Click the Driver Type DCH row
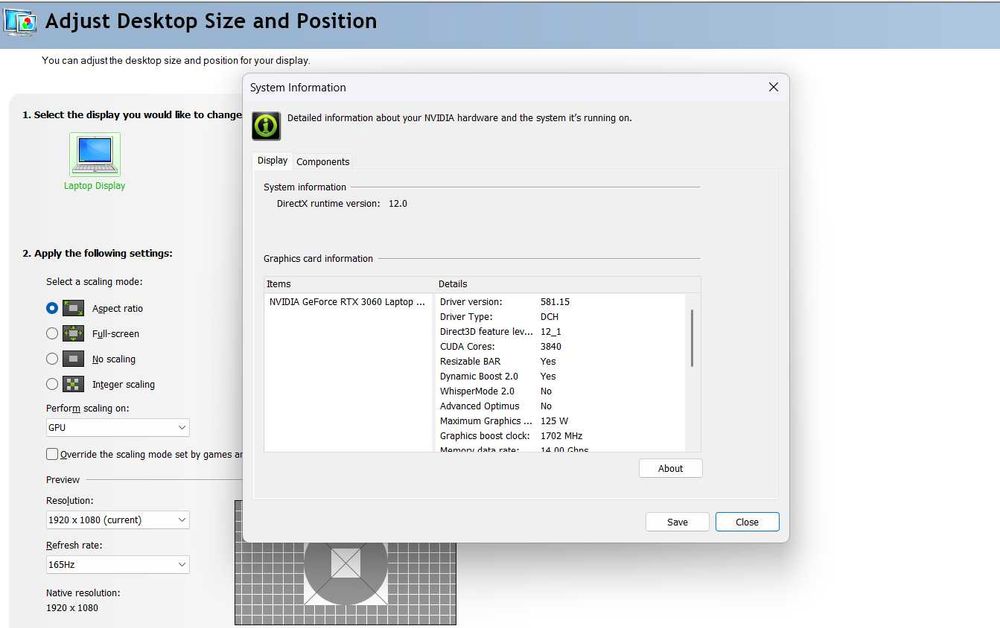The image size is (1000, 628). pos(561,317)
